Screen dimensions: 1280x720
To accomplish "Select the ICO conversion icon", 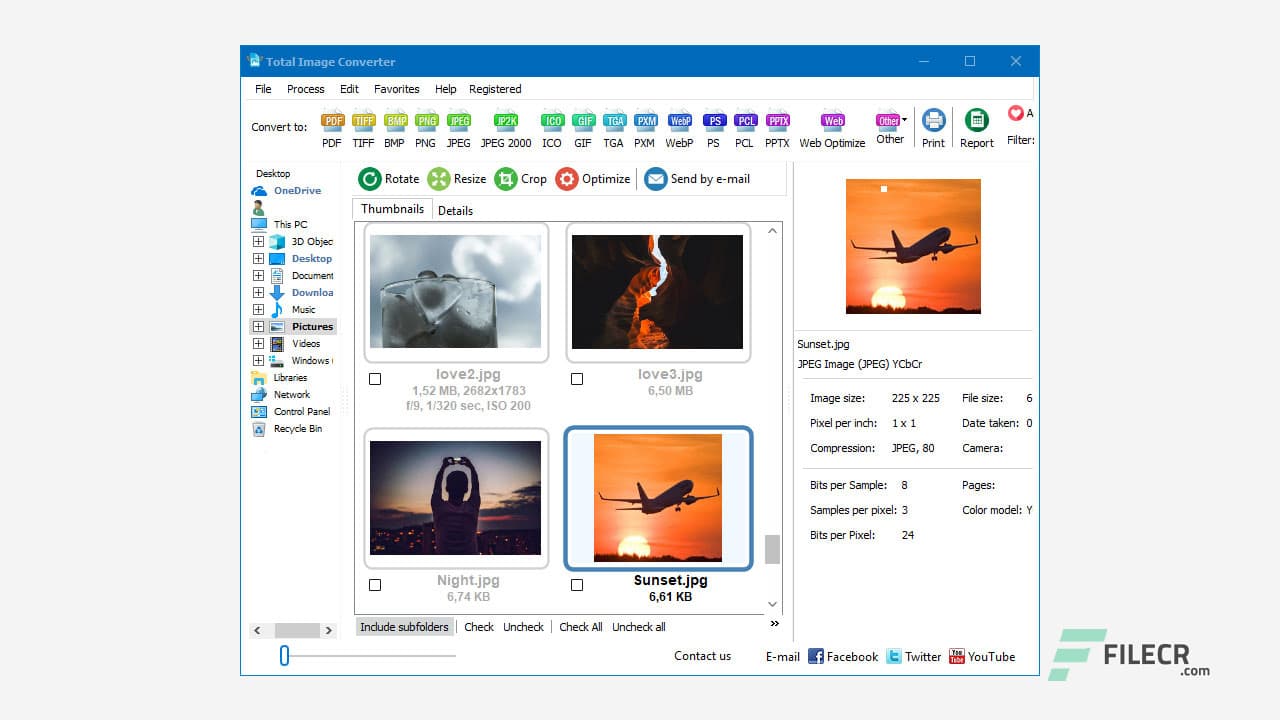I will coord(551,120).
